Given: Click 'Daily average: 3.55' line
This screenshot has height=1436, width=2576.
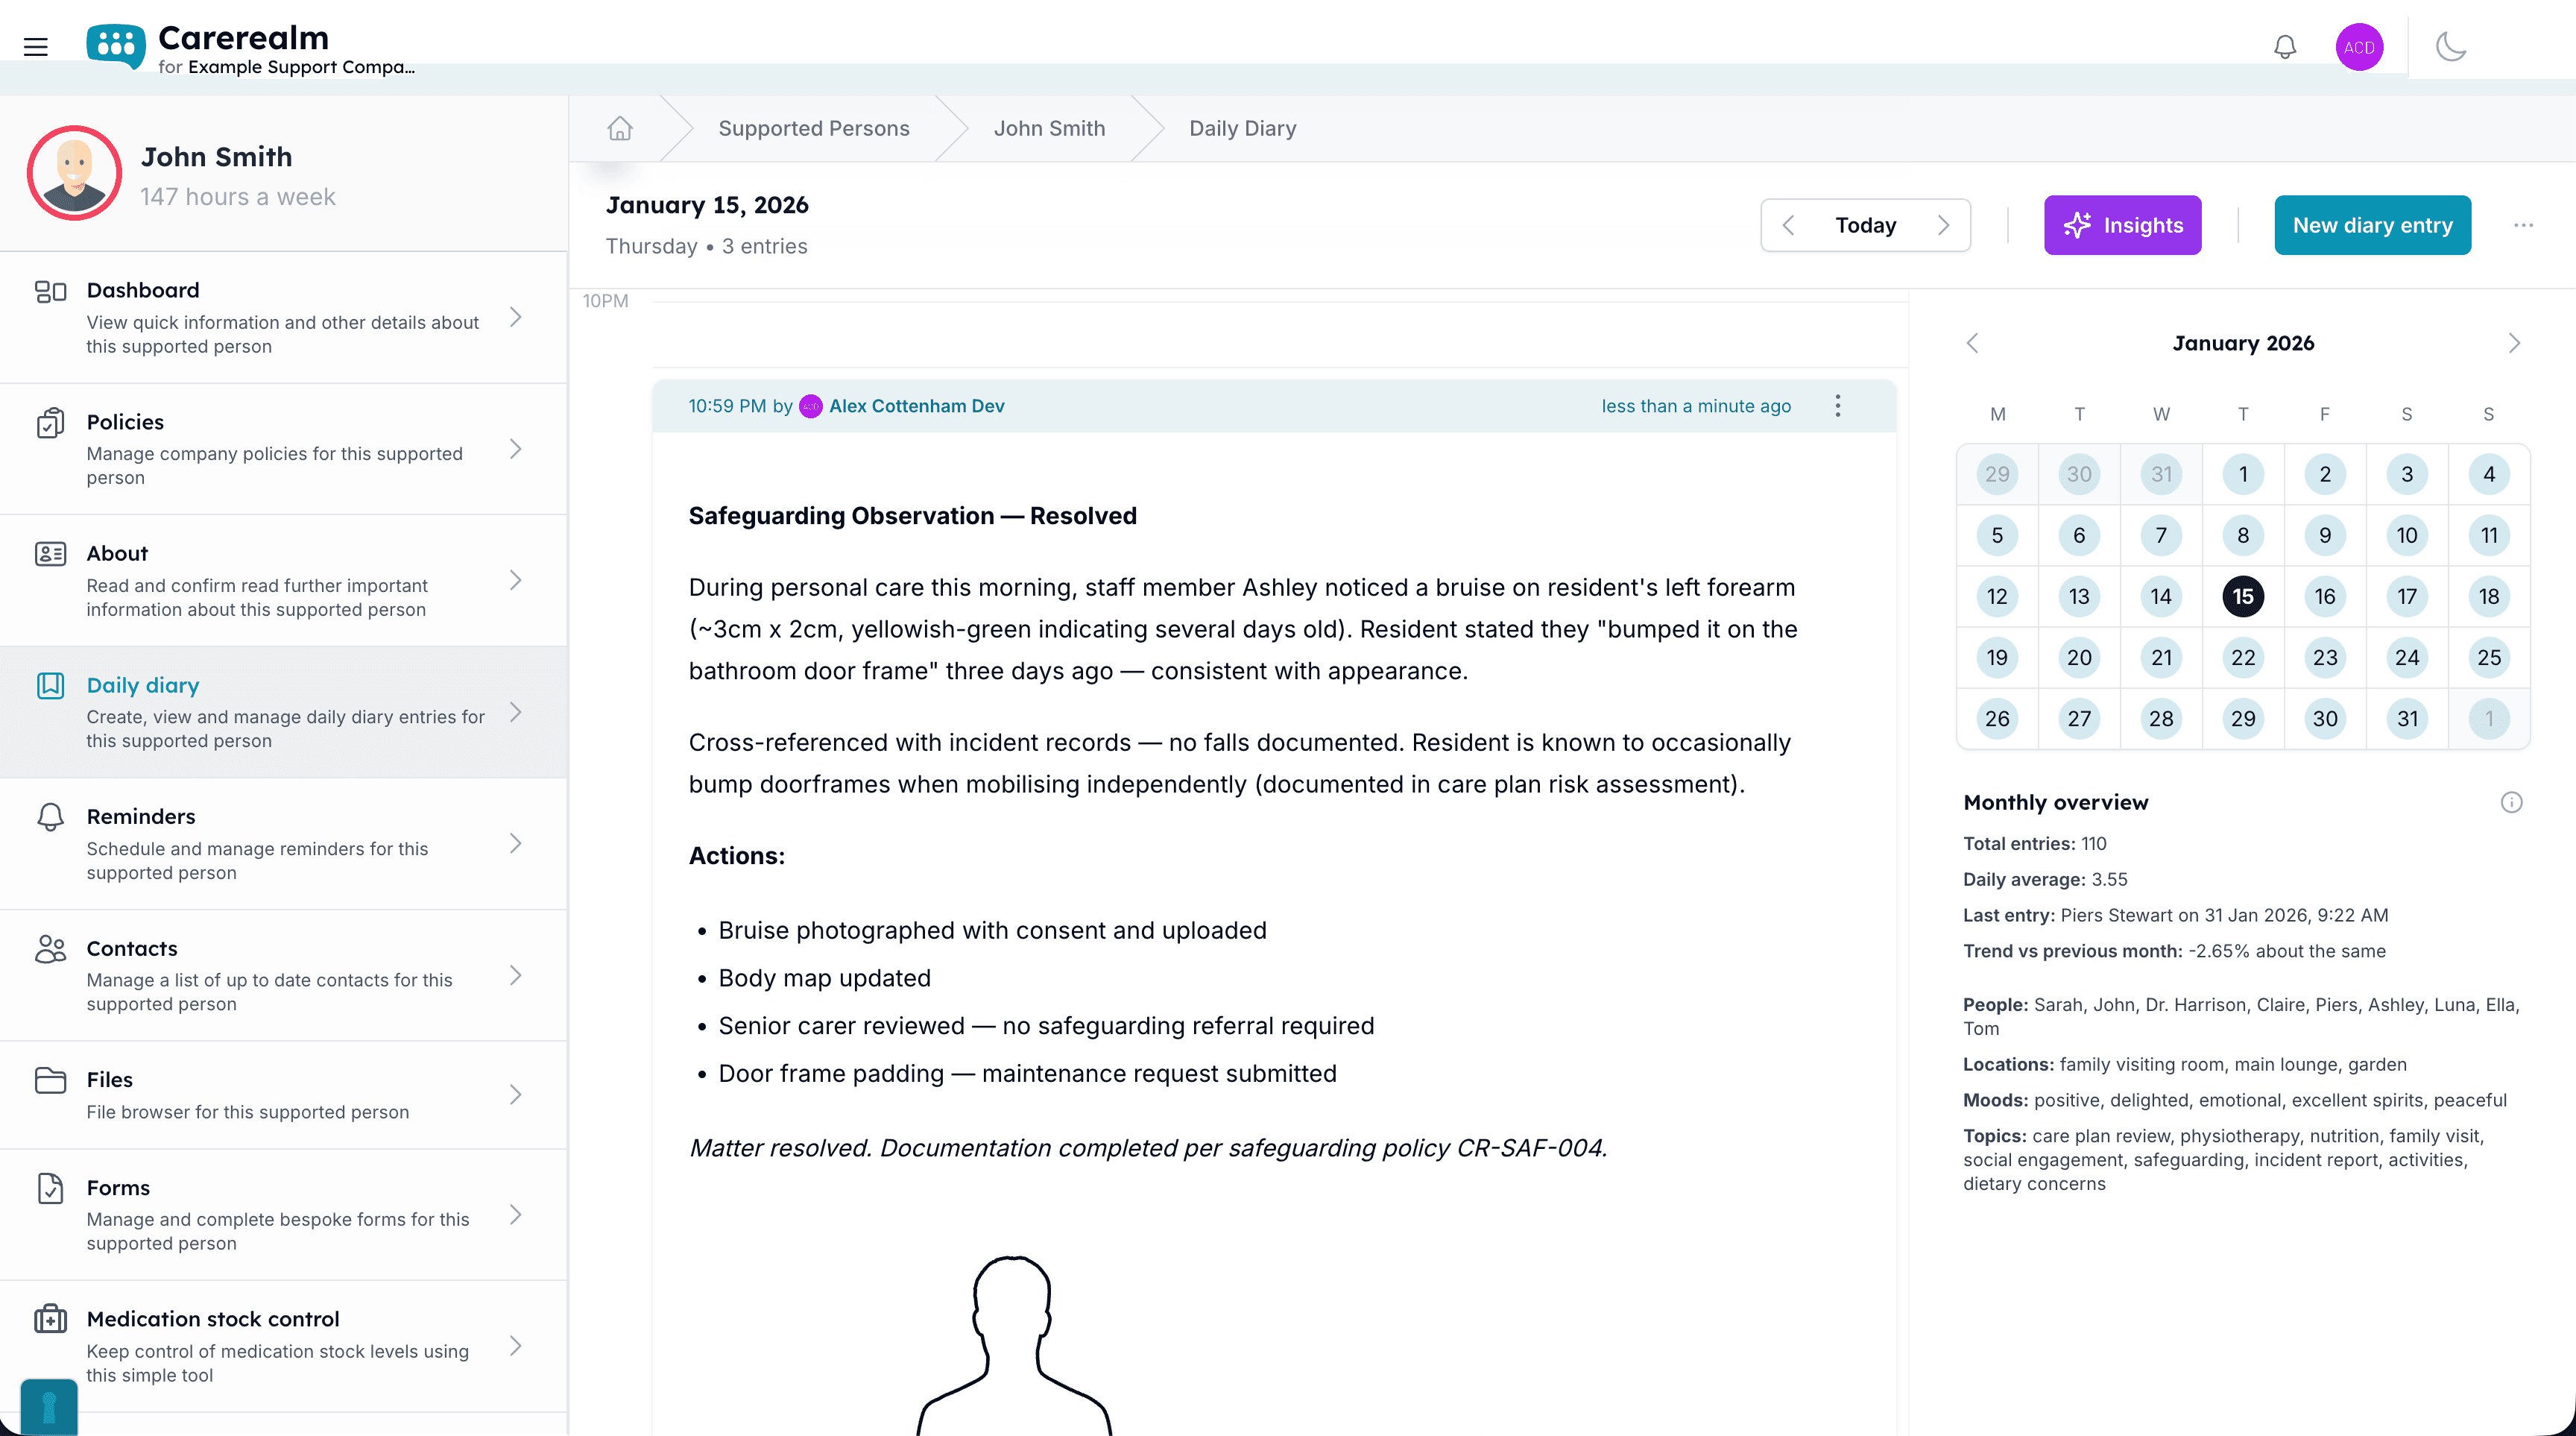Looking at the screenshot, I should coord(2045,879).
